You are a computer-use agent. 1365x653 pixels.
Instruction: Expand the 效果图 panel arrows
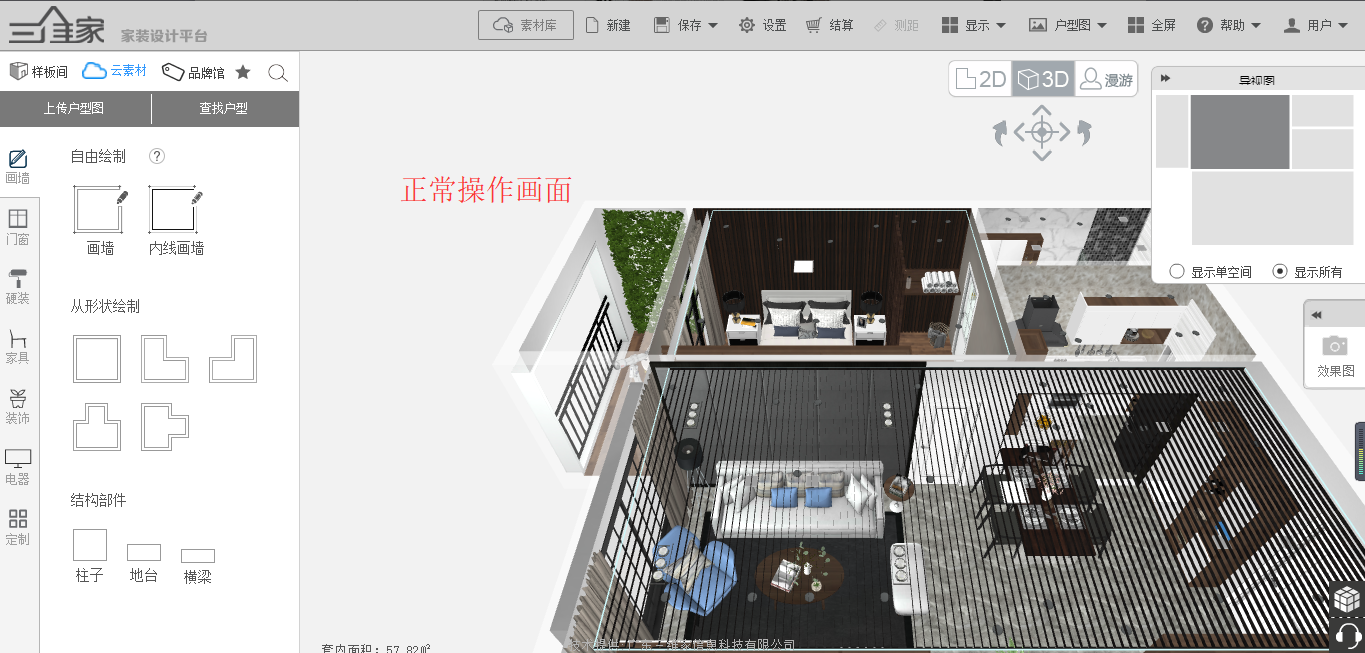1317,315
